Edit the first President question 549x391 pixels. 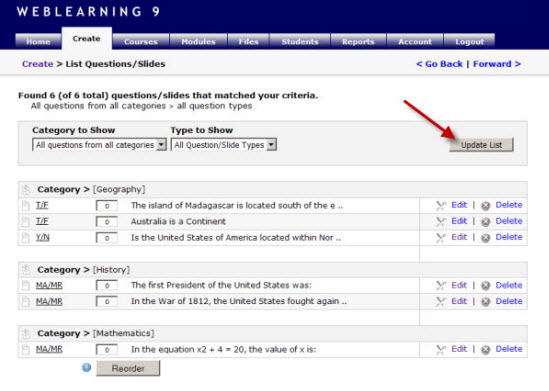tap(459, 285)
